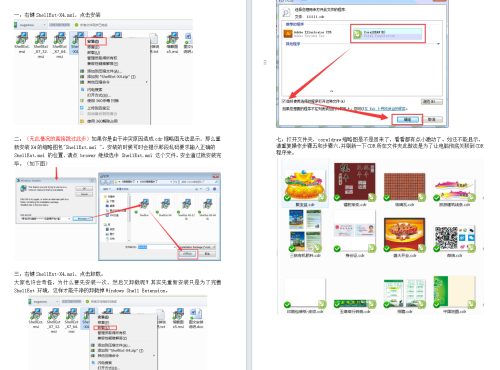The image size is (500, 370).
Task: Select ShellExt.msi installer icon in step three screenshot
Action: [x=35, y=314]
